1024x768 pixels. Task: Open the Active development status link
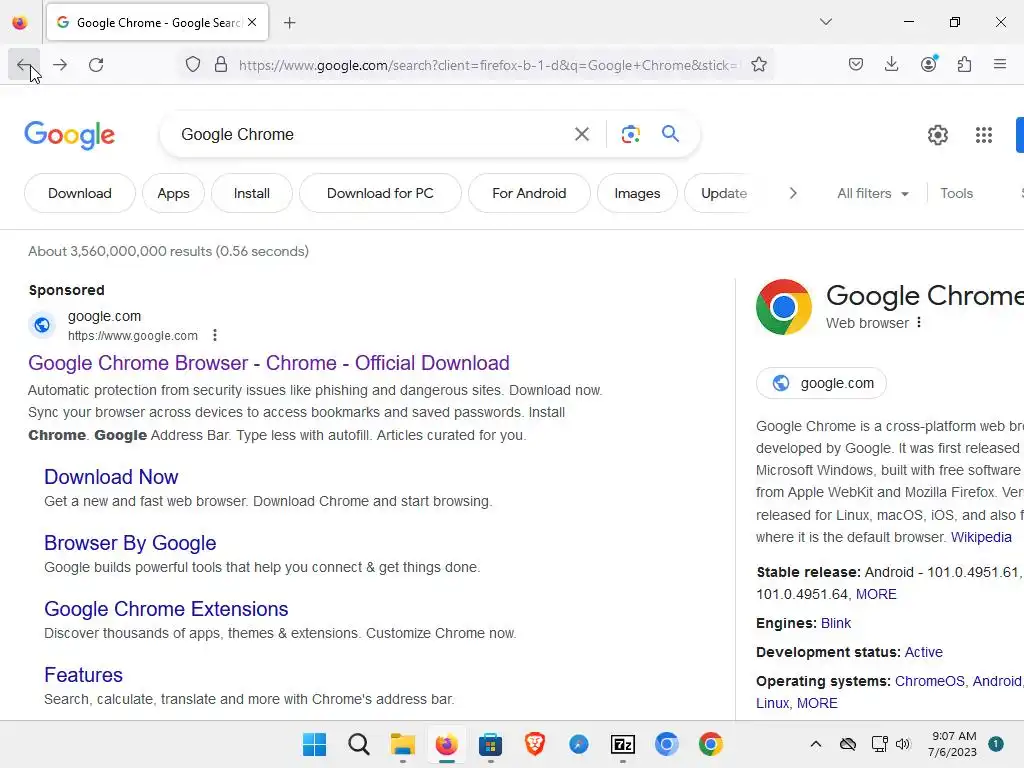(923, 652)
